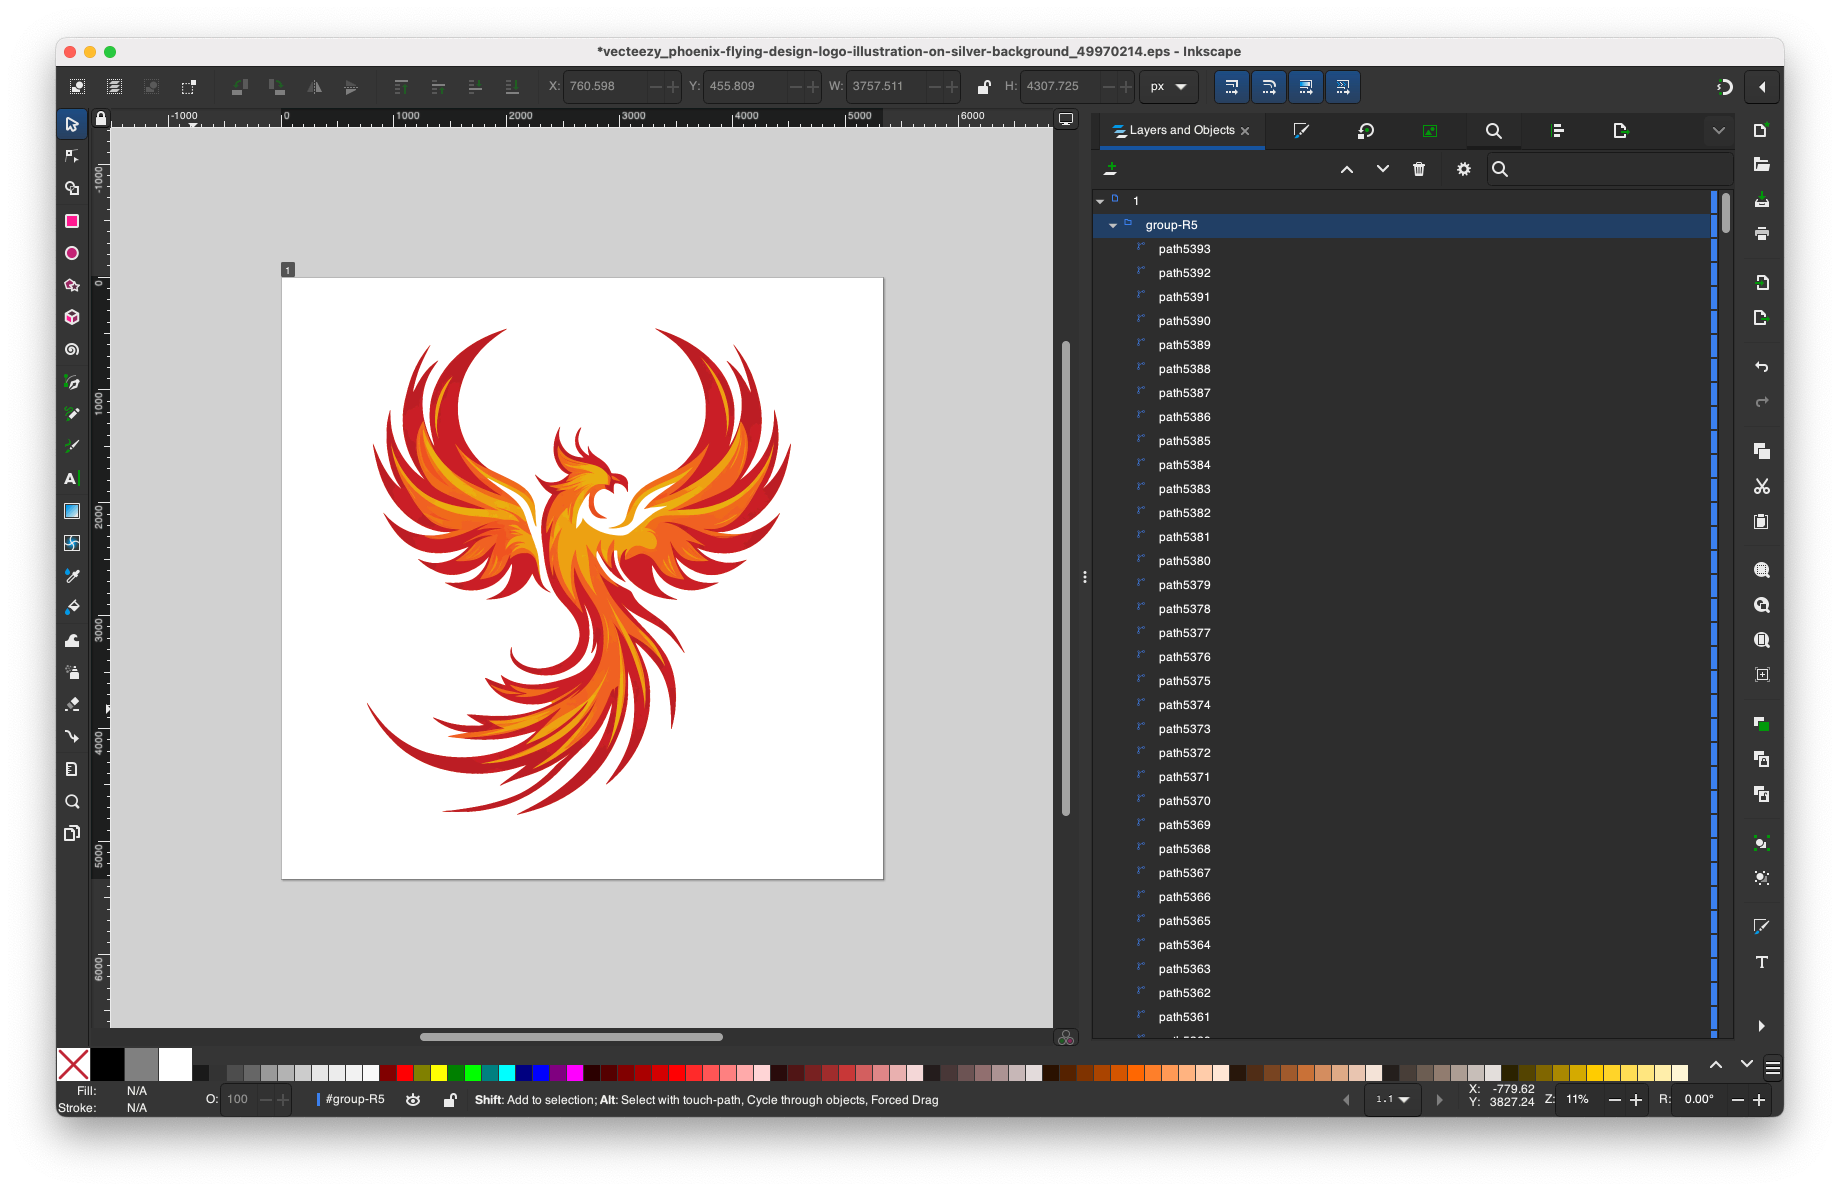Image resolution: width=1840 pixels, height=1191 pixels.
Task: Toggle the canvas guide lock
Action: tap(101, 119)
